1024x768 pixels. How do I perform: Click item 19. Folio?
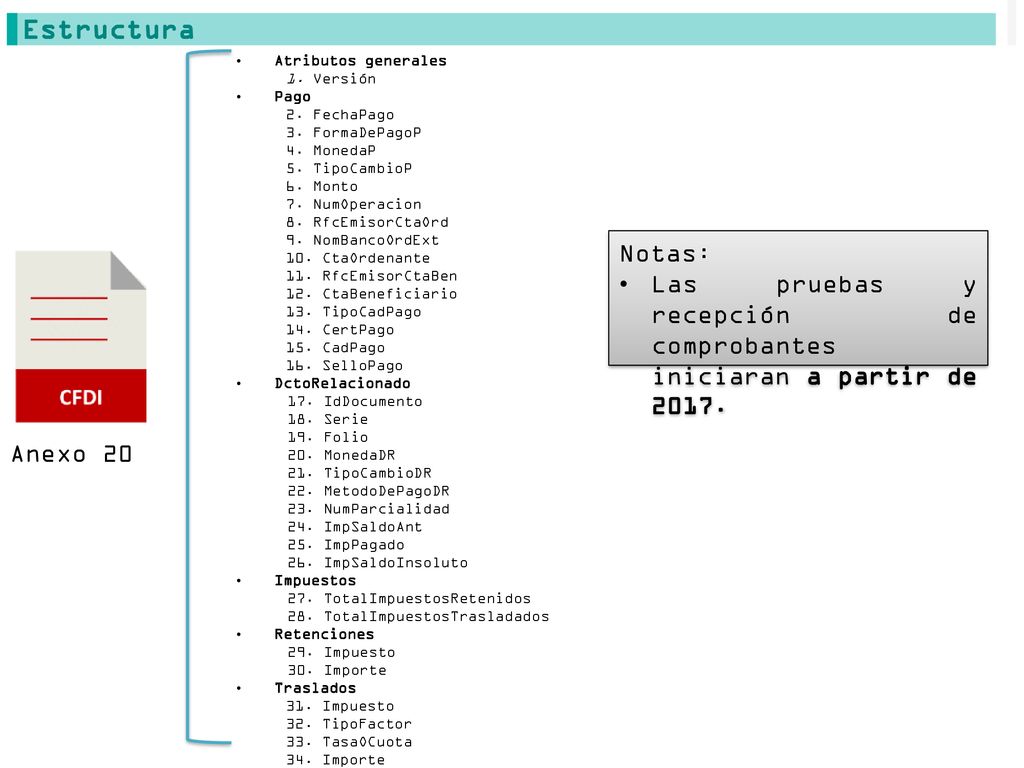click(x=328, y=438)
